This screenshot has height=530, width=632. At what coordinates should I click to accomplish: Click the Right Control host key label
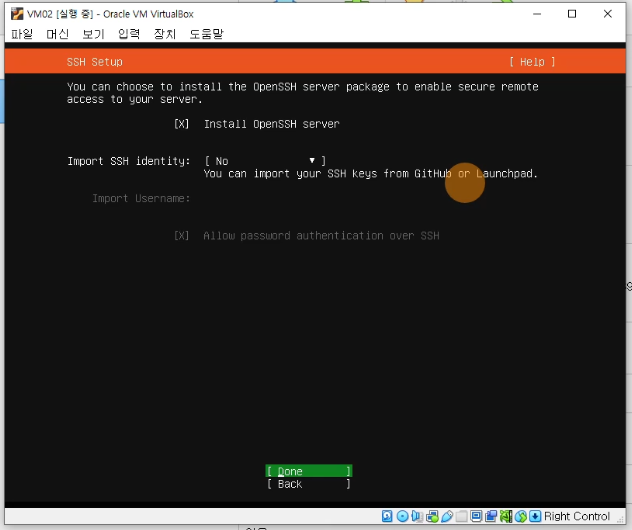pos(577,516)
